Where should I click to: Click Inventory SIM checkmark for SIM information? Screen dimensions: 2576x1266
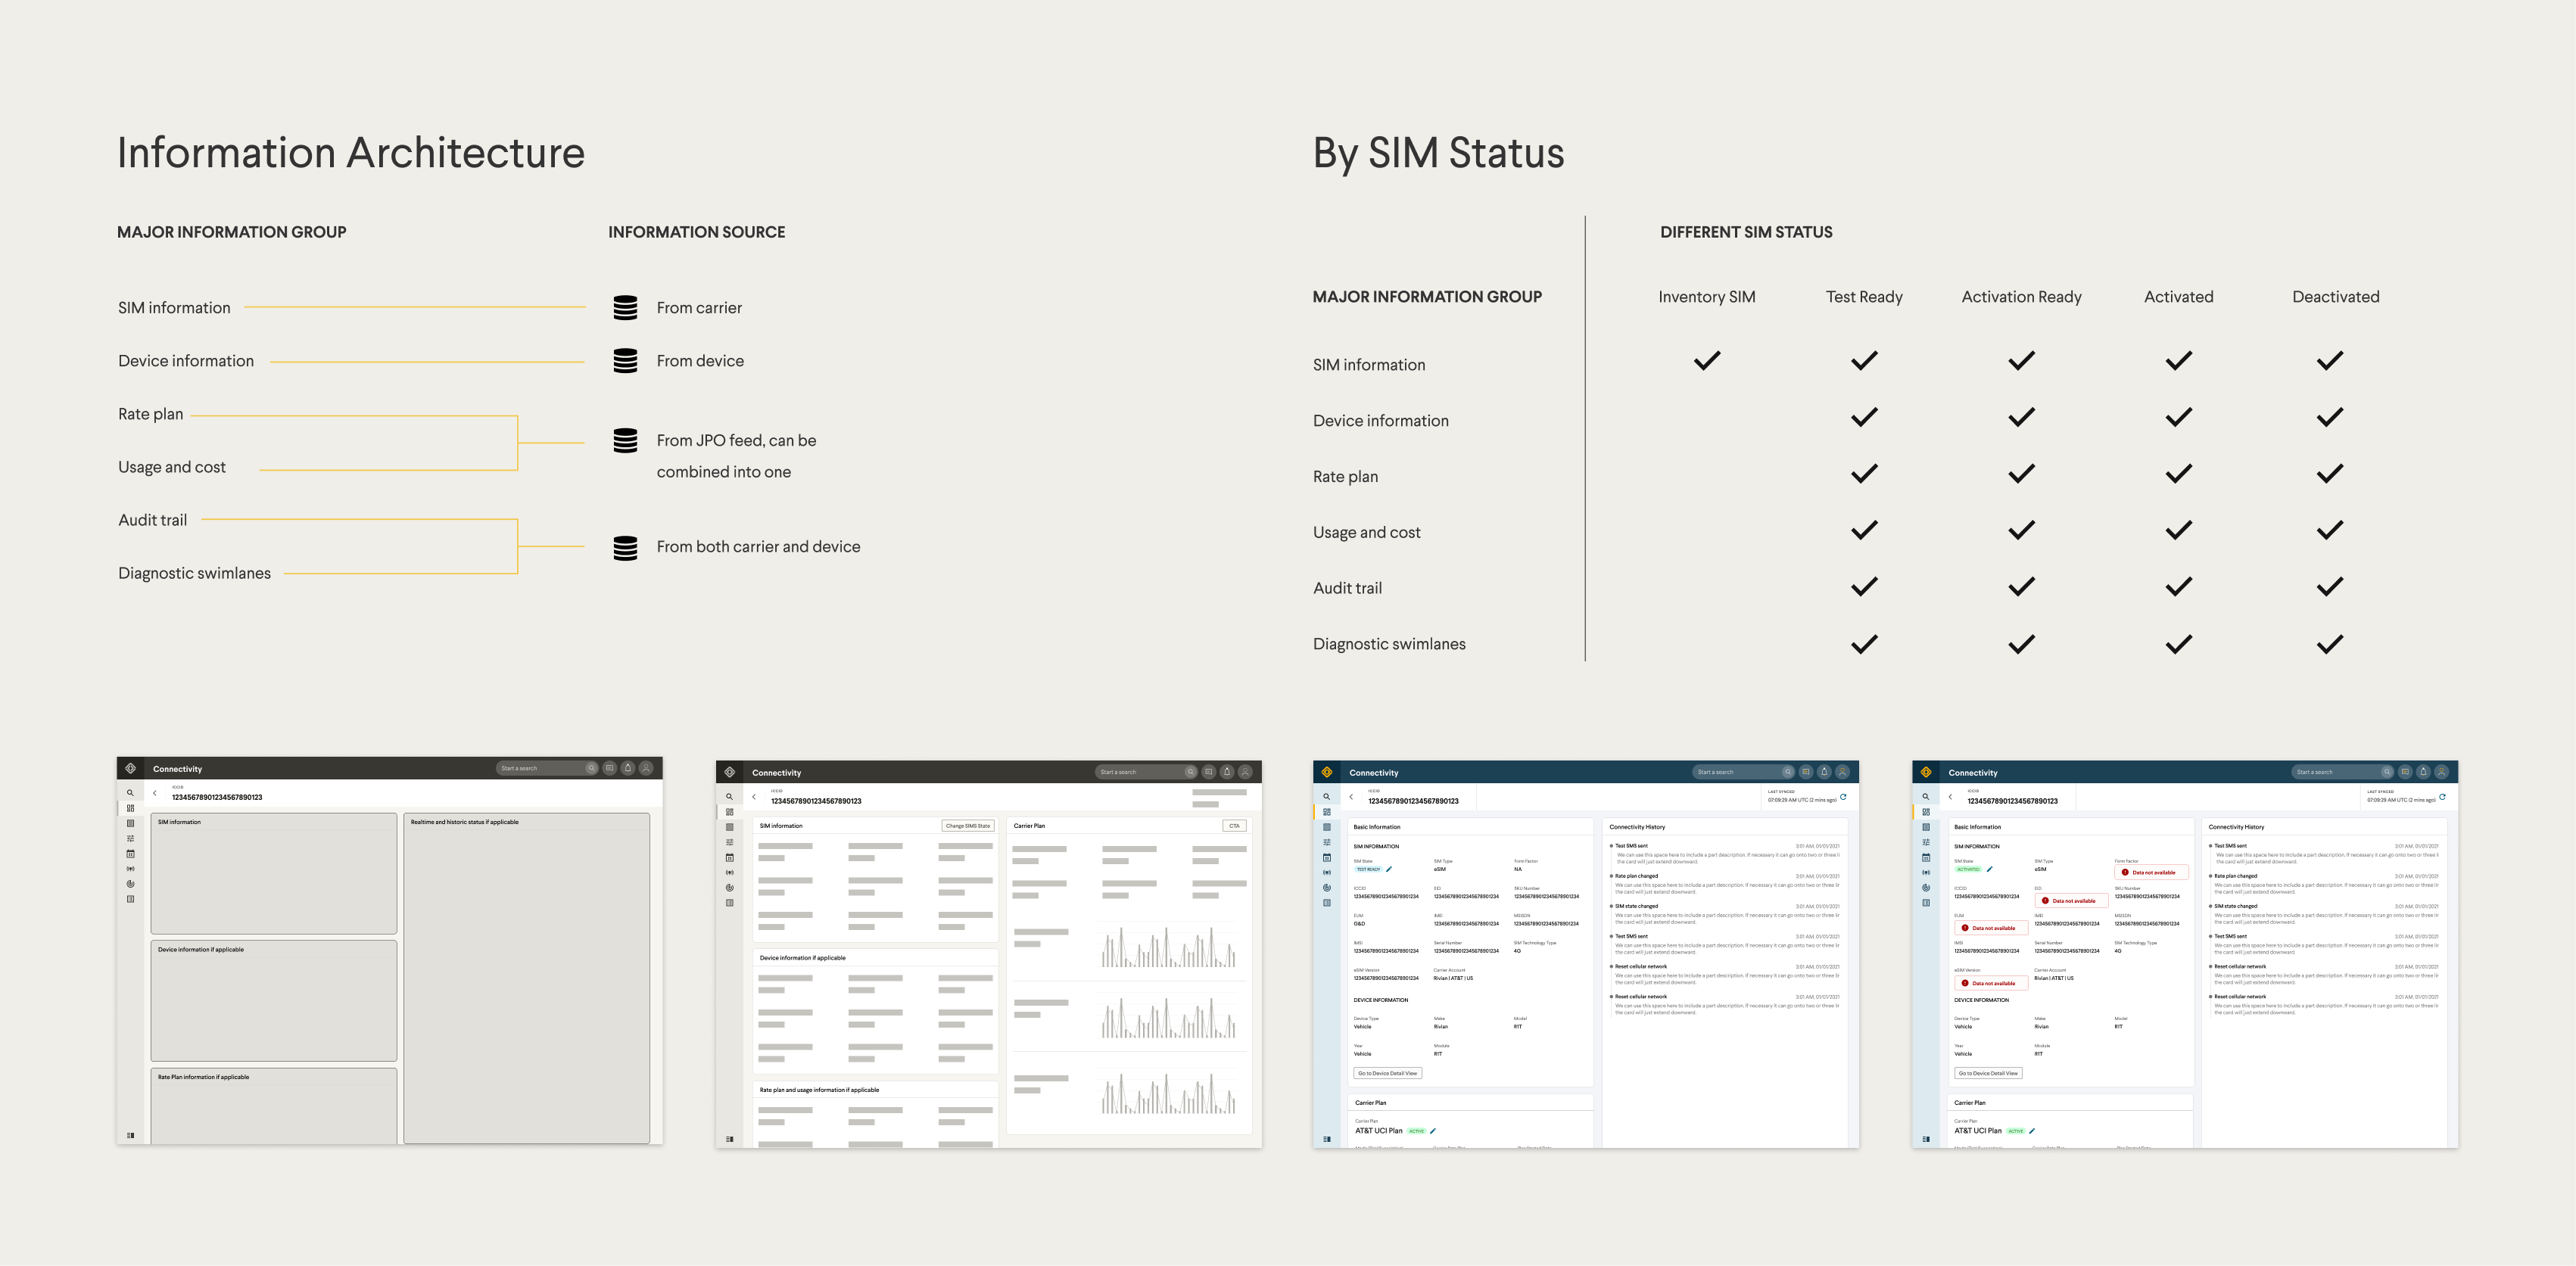pos(1707,361)
